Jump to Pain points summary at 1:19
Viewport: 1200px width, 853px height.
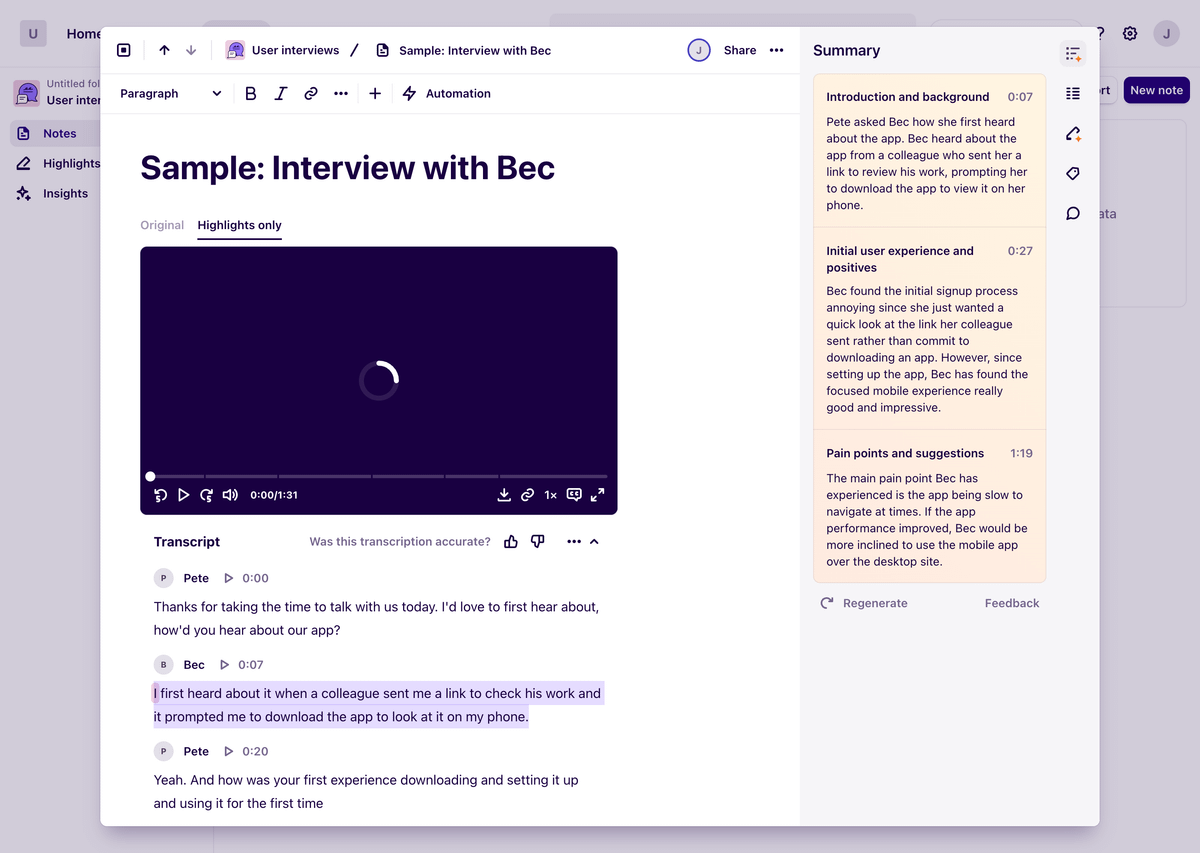(x=1020, y=453)
